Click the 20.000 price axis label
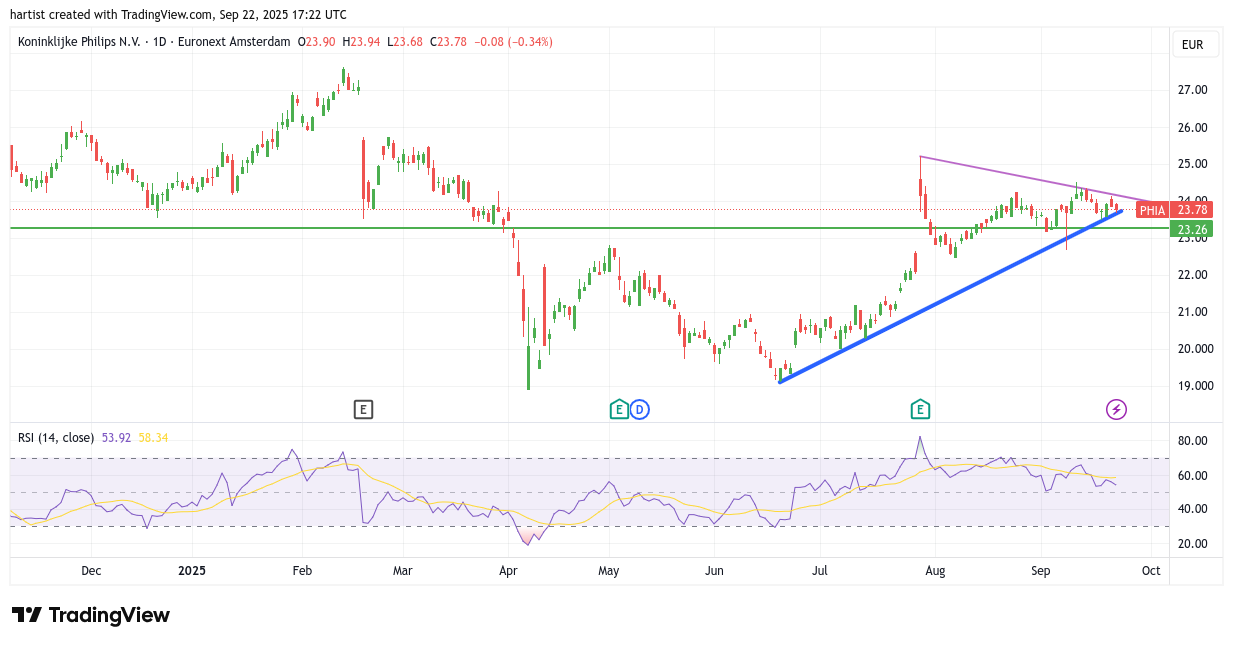1233x645 pixels. click(1195, 349)
